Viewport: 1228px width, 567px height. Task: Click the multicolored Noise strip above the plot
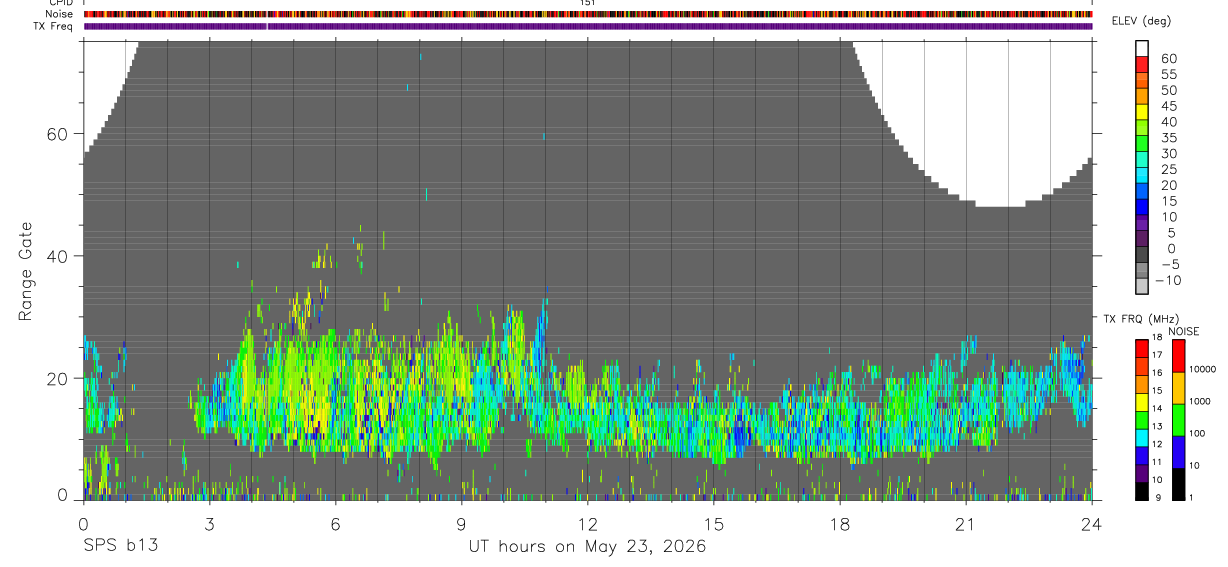pos(588,14)
